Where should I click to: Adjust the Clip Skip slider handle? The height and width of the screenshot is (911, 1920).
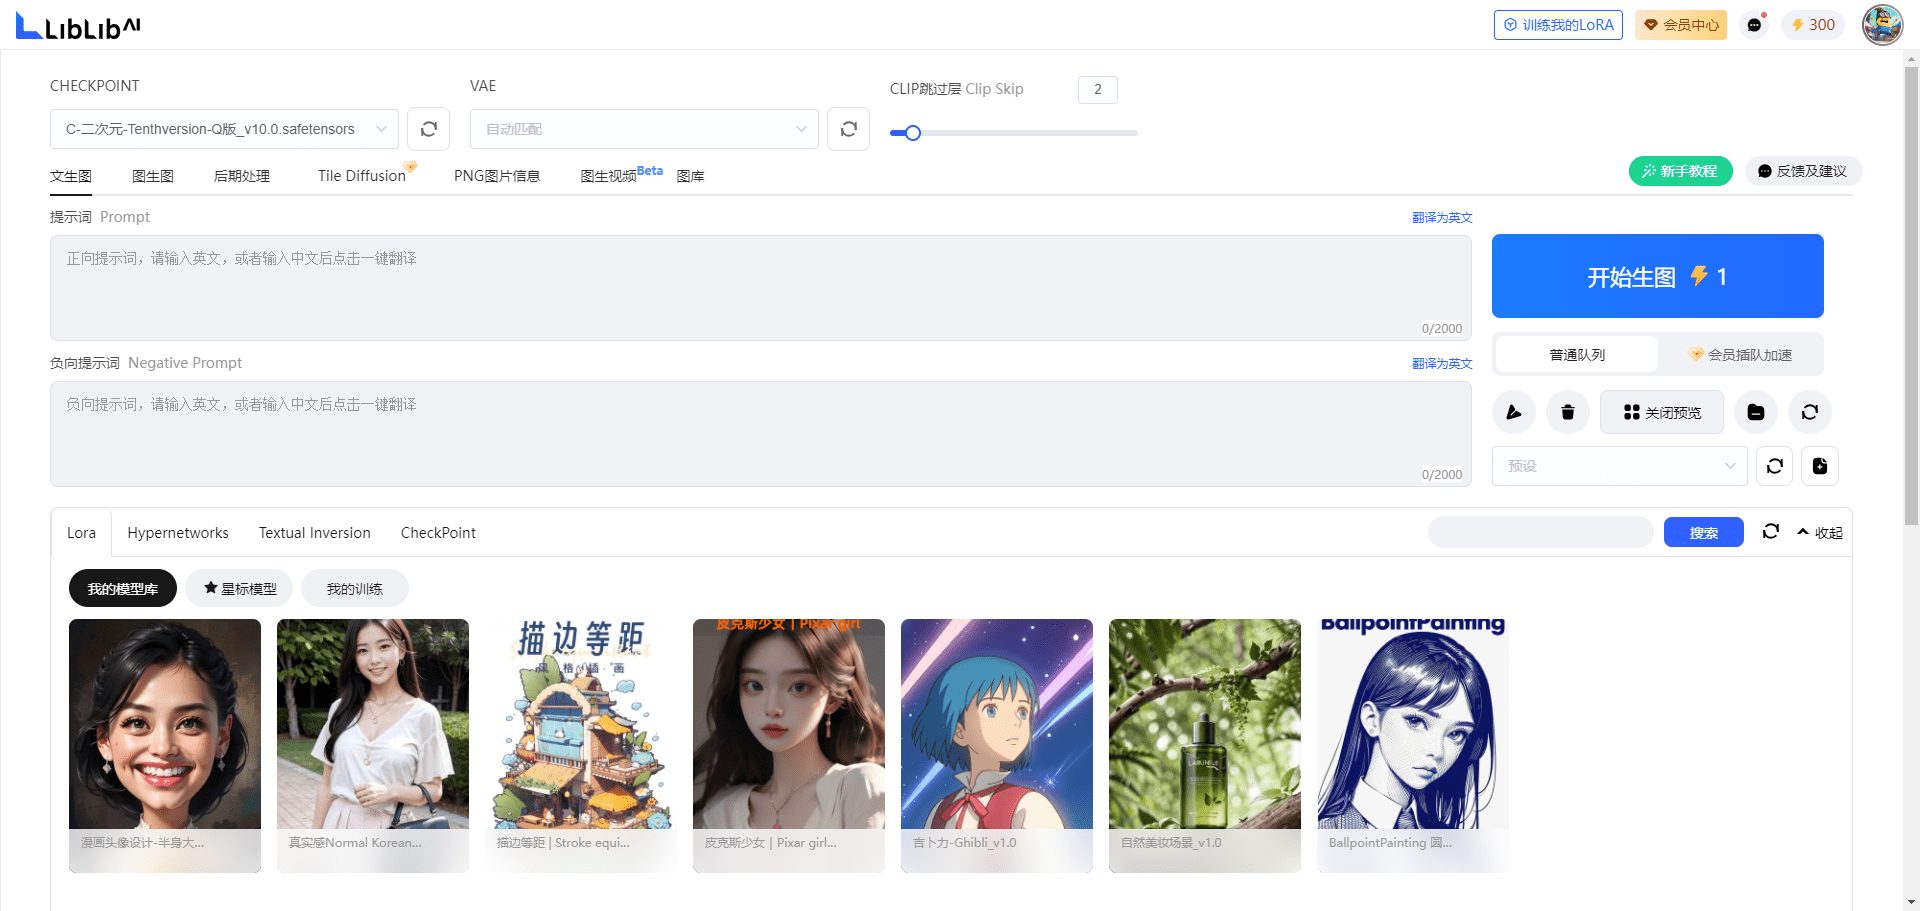912,133
